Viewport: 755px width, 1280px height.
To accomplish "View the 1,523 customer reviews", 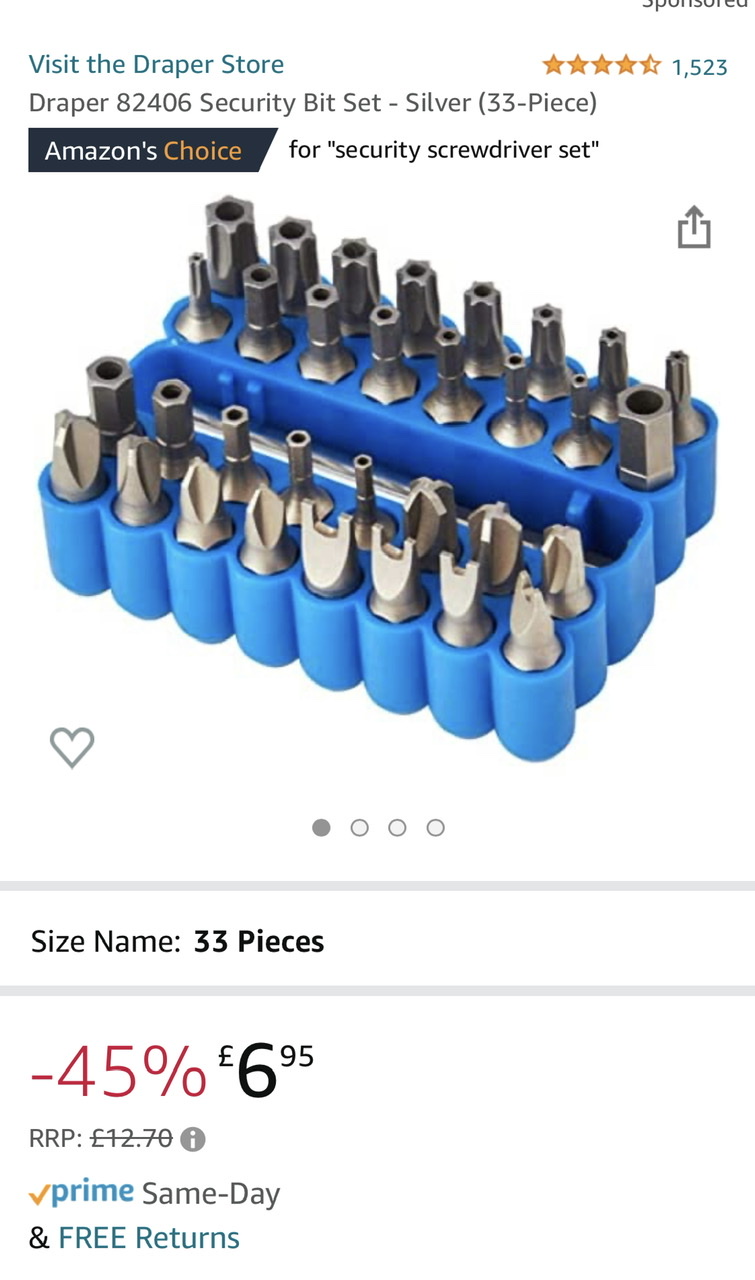I will coord(699,67).
